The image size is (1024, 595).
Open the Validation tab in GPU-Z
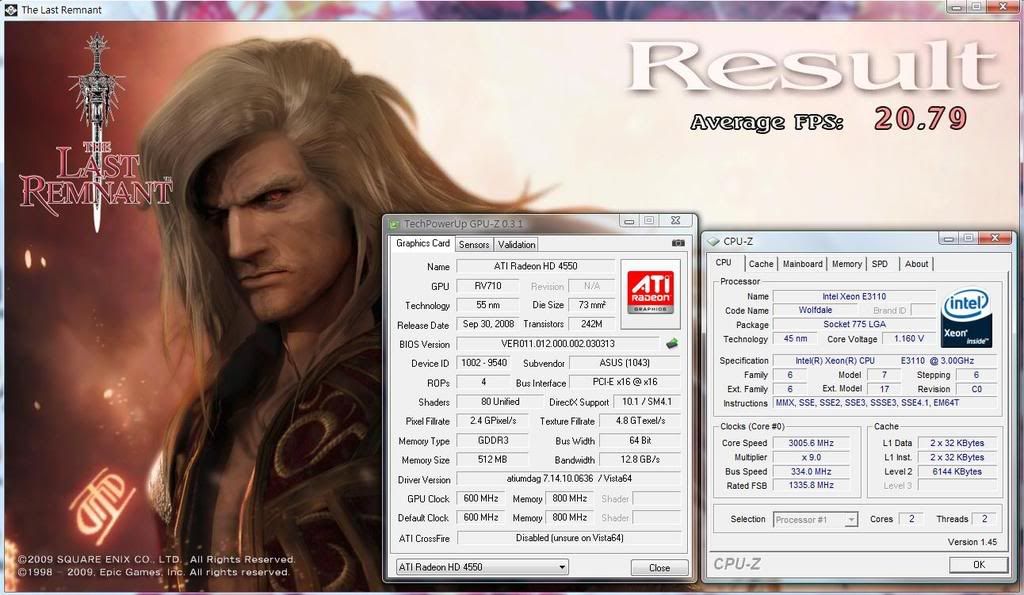click(516, 244)
